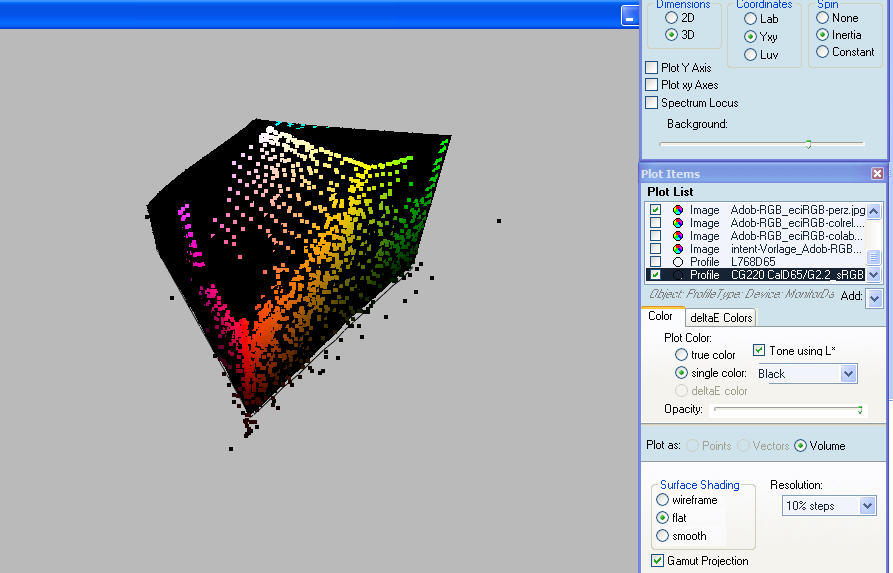Viewport: 893px width, 573px height.
Task: Open the Add dropdown in Plot Items
Action: [x=874, y=298]
